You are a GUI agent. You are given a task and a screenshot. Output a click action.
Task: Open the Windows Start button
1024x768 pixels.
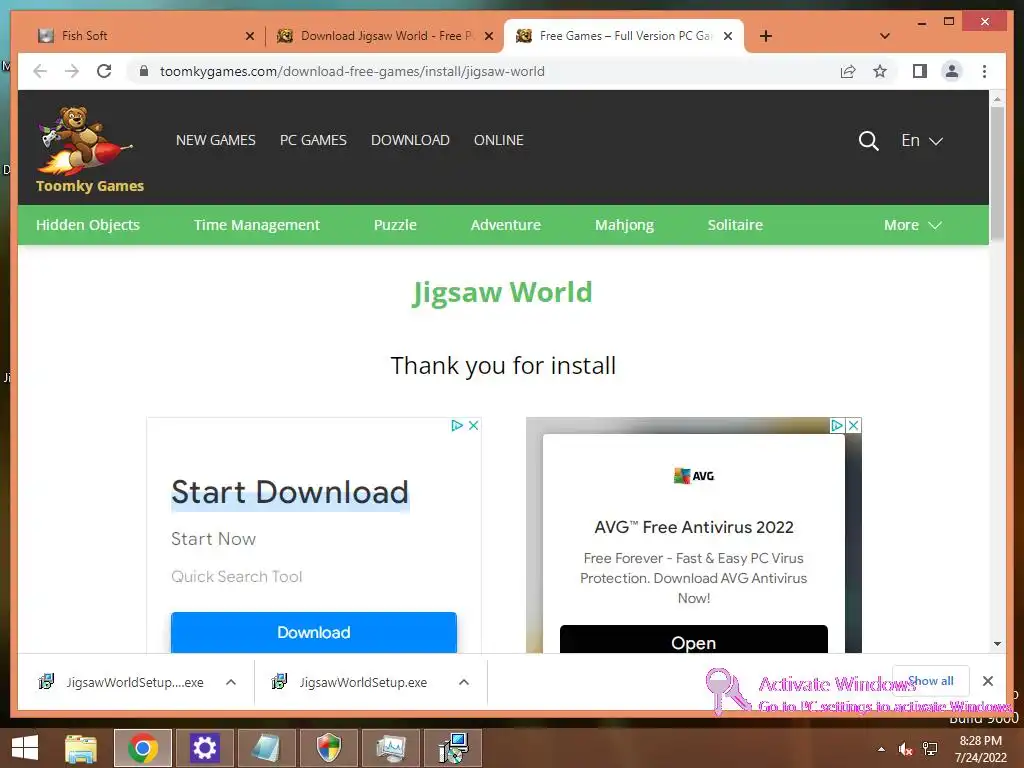pyautogui.click(x=25, y=748)
